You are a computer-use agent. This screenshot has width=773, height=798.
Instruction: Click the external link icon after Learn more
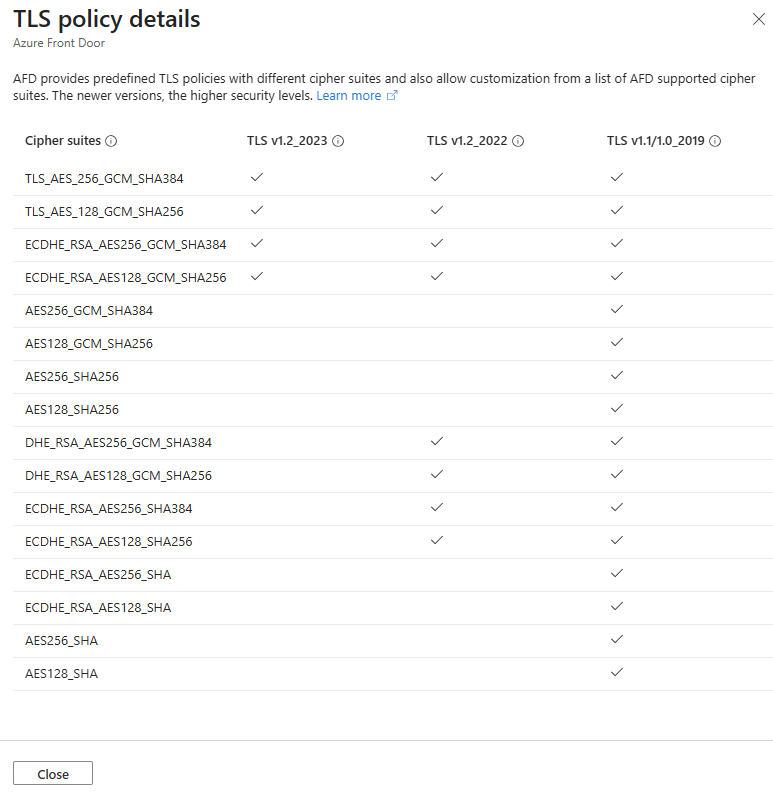tap(392, 95)
